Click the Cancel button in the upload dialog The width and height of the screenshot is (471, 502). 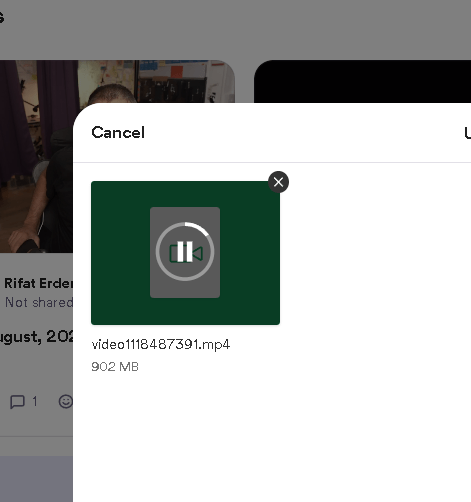pos(118,133)
